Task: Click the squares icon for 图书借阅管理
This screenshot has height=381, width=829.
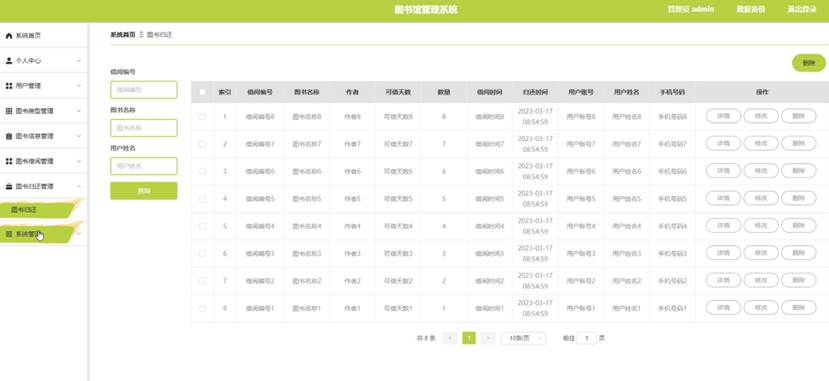Action: [x=8, y=161]
